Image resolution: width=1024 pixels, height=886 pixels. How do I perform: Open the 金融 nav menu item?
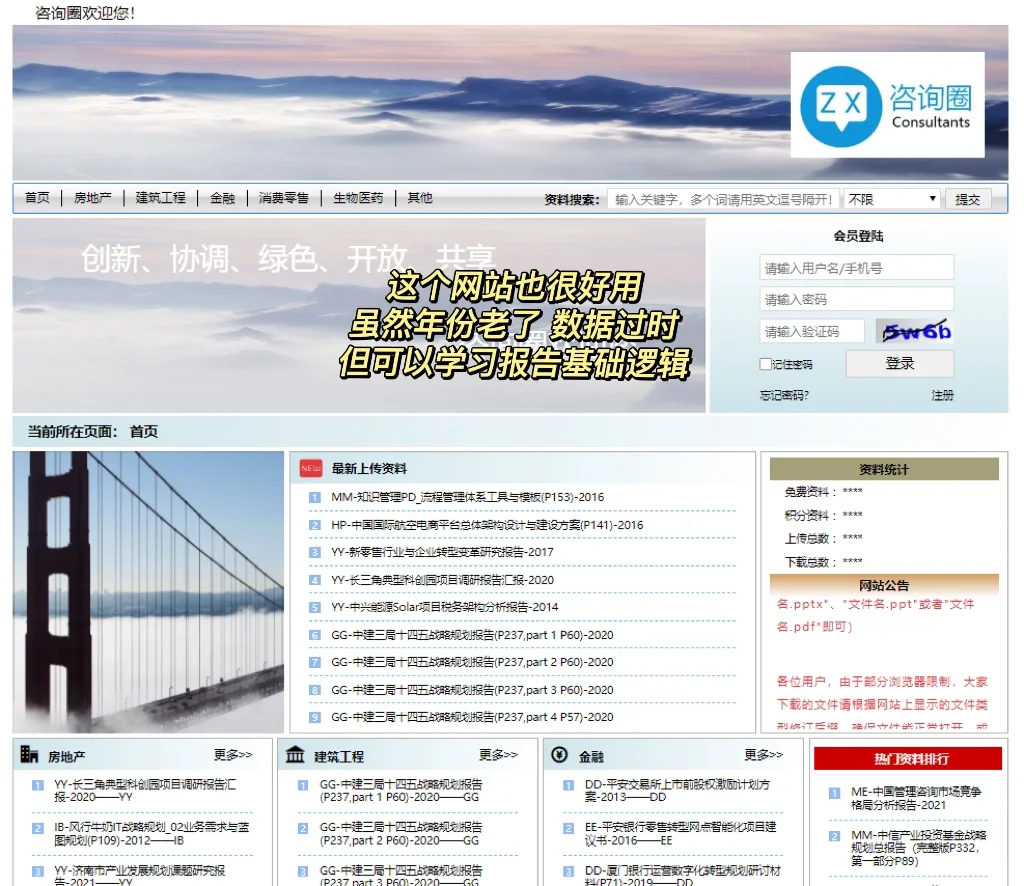(222, 198)
